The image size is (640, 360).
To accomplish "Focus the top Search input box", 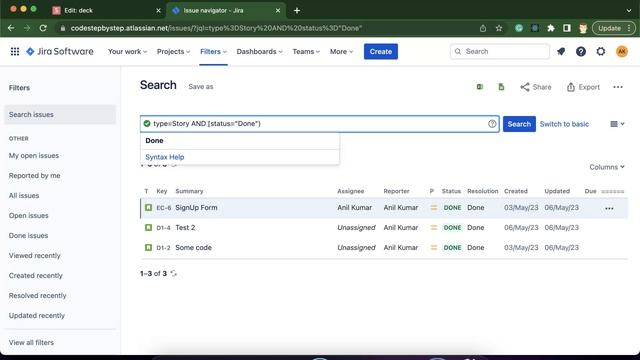I will coord(500,51).
